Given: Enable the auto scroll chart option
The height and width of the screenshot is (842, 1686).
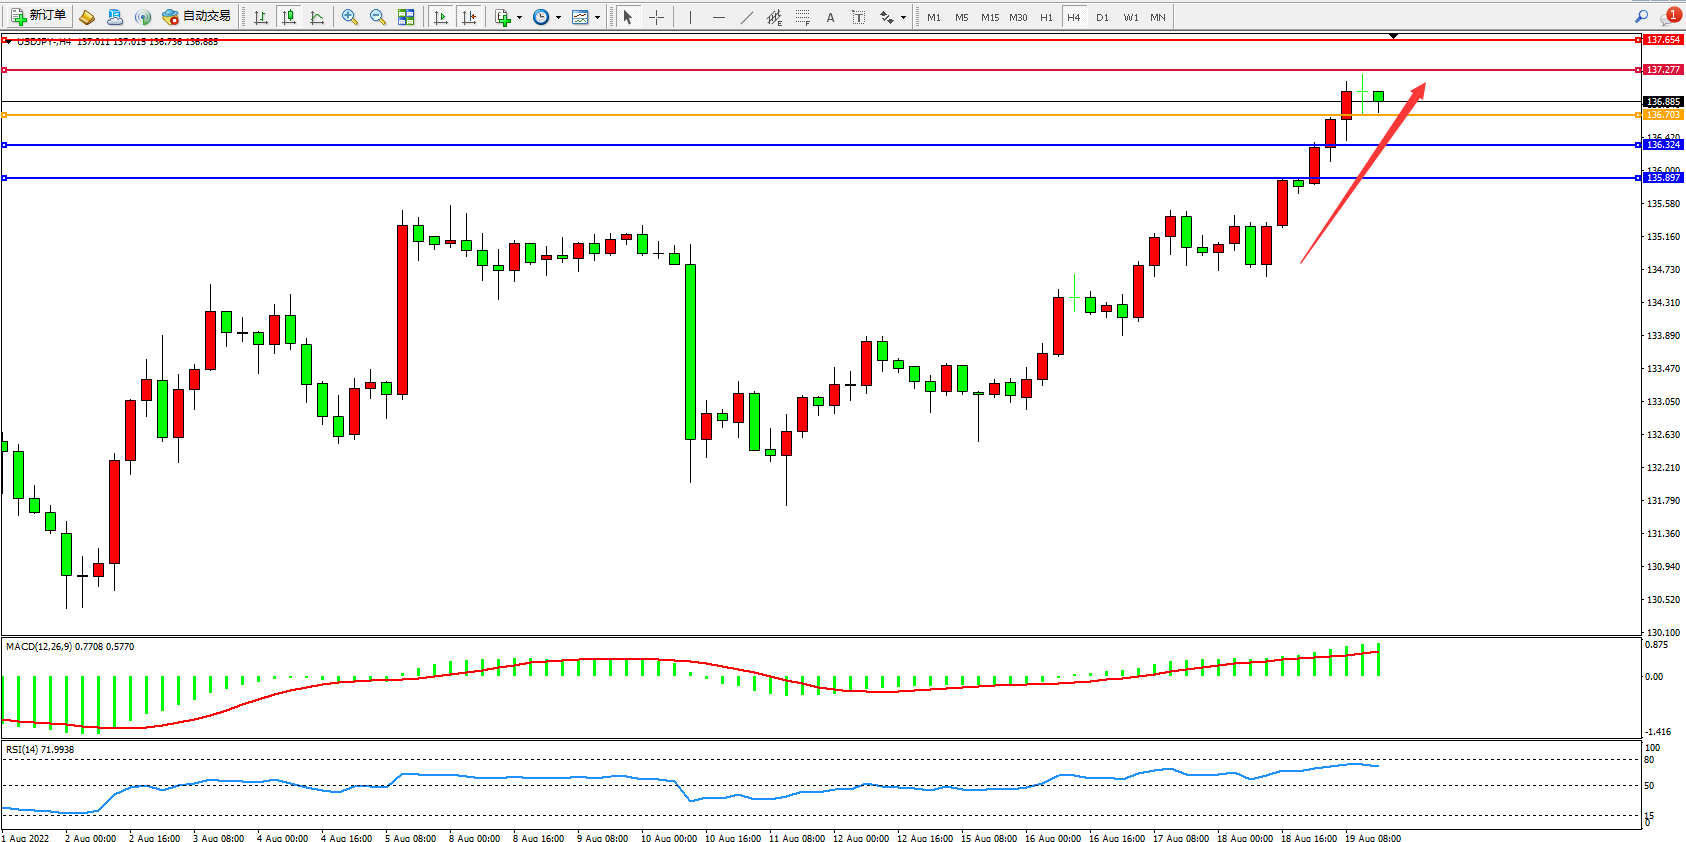Looking at the screenshot, I should (441, 17).
